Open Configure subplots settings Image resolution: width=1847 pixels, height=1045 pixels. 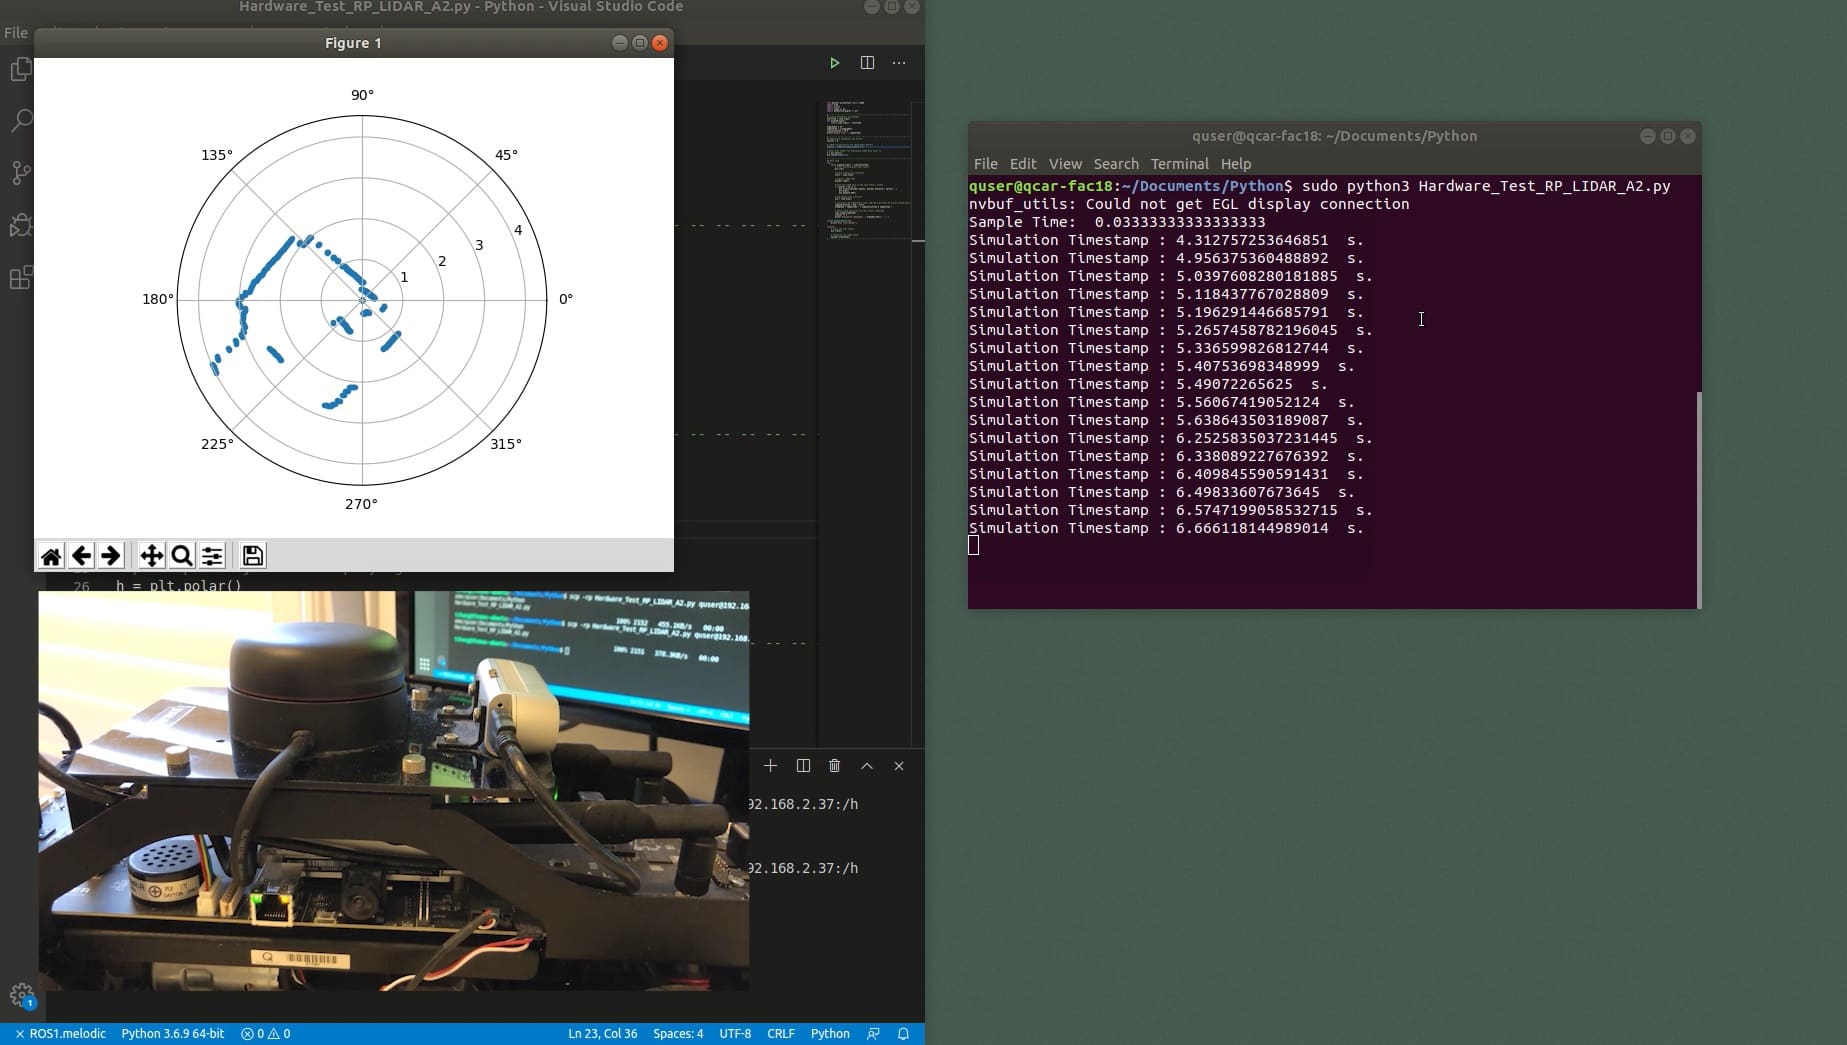click(x=212, y=556)
